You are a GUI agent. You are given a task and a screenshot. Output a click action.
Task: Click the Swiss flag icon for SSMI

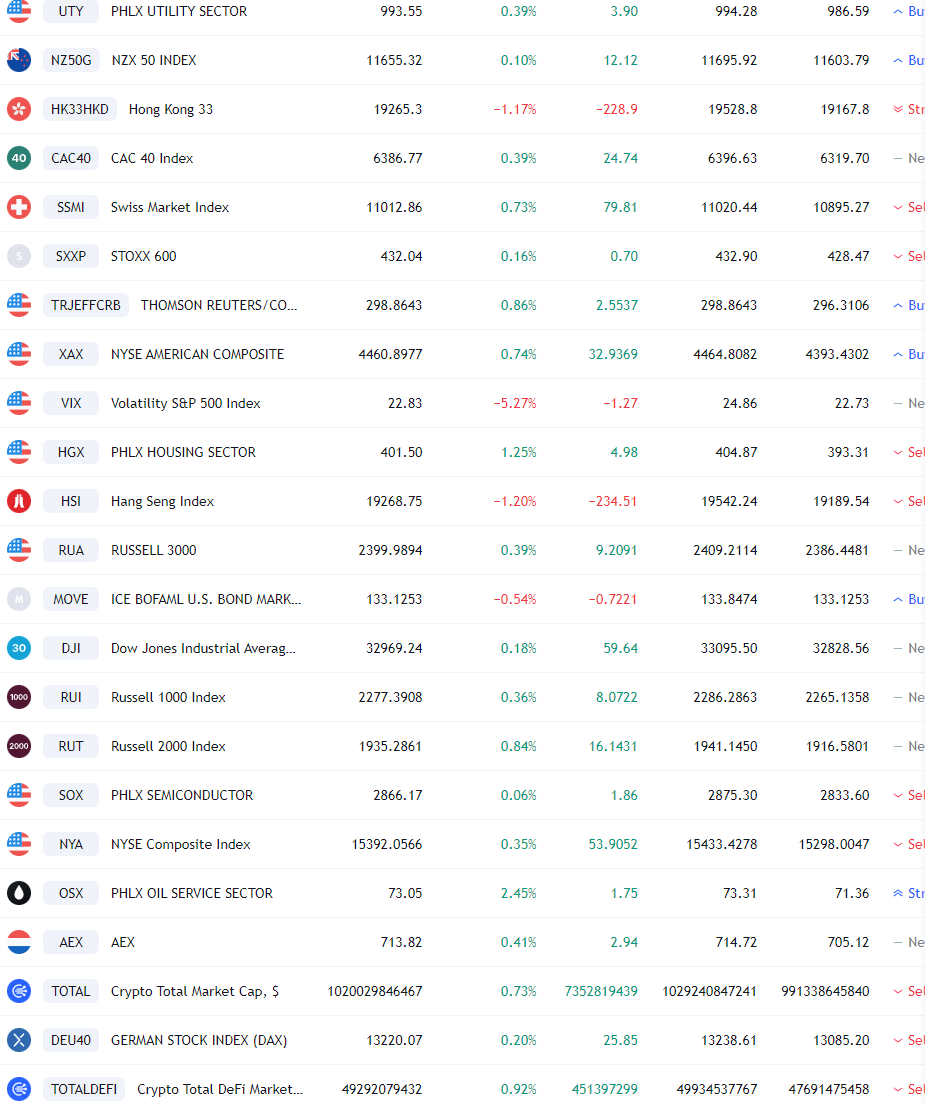(19, 207)
